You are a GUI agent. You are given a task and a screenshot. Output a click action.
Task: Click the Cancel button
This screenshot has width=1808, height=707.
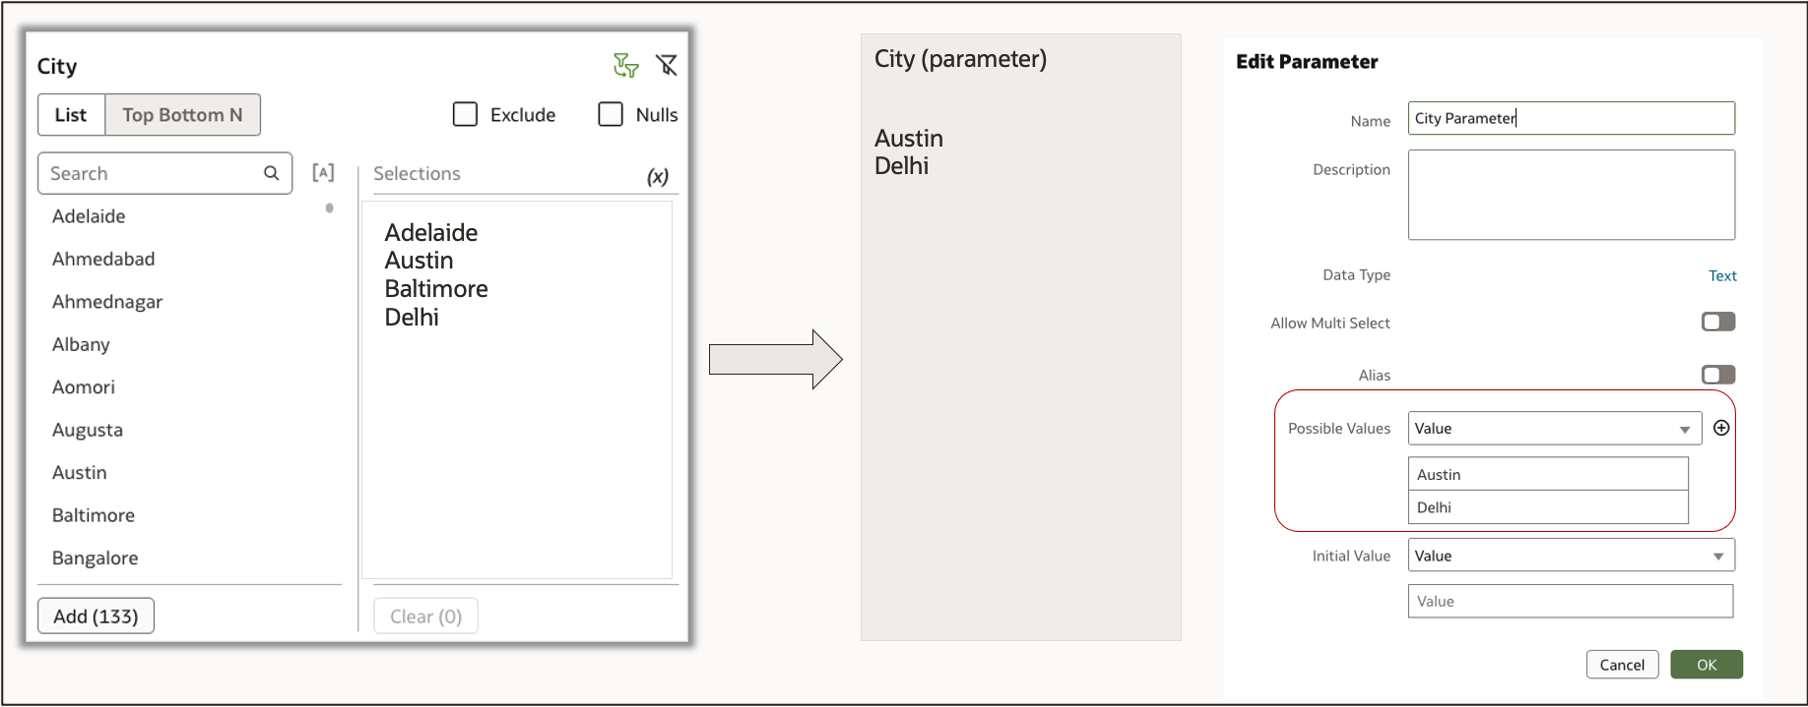[x=1622, y=664]
